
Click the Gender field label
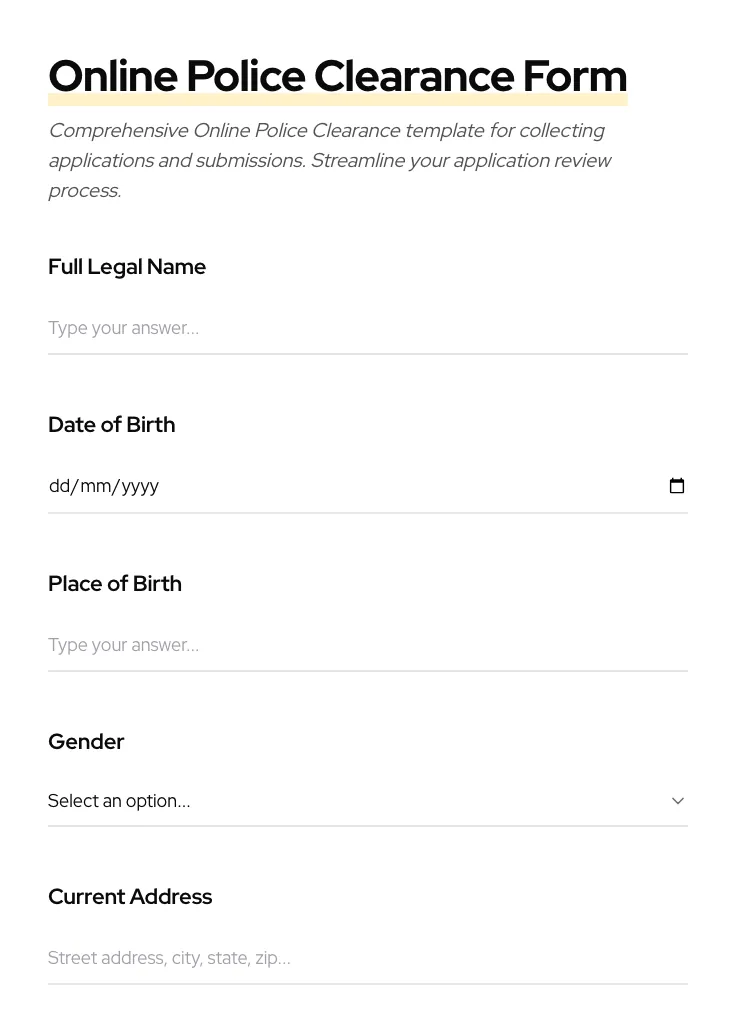[86, 742]
